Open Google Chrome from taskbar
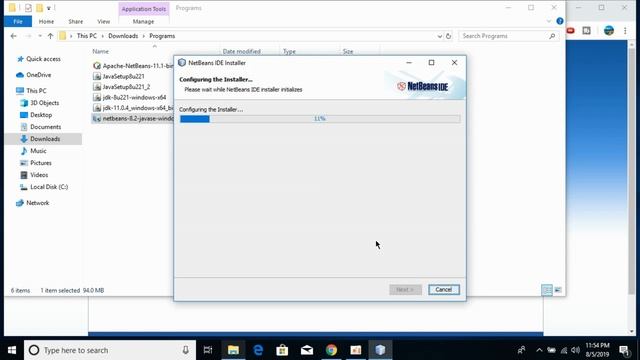640x360 pixels. pyautogui.click(x=331, y=350)
